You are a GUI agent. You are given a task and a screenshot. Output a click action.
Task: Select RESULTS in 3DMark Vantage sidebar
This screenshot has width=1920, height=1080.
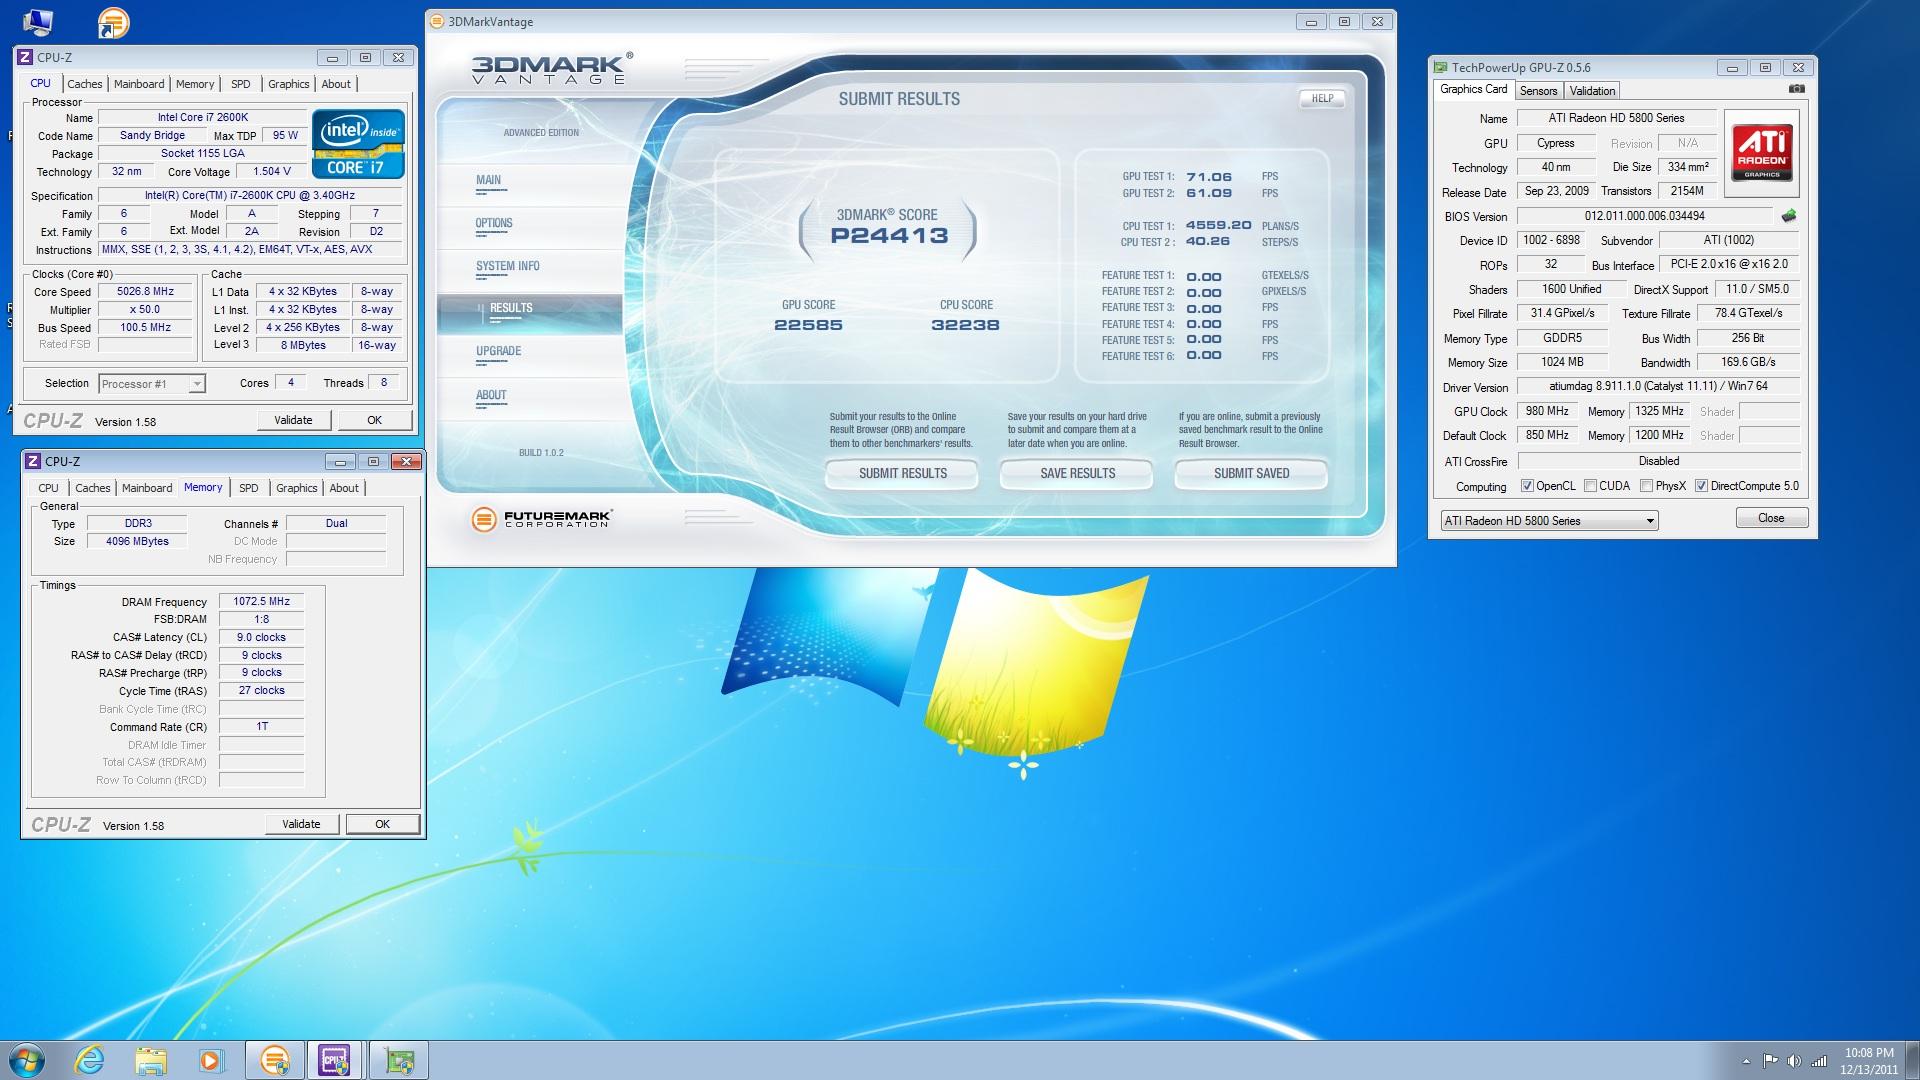click(x=530, y=314)
